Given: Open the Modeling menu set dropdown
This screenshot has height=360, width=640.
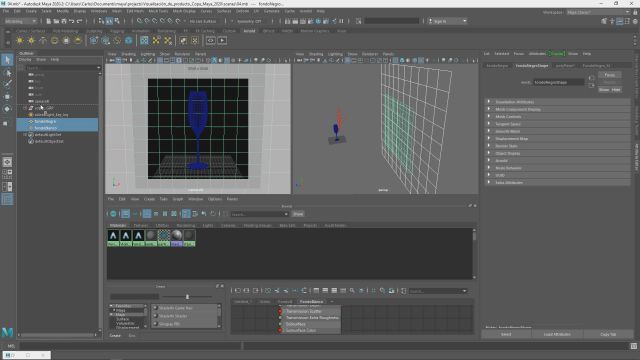Looking at the screenshot, I should 20,21.
